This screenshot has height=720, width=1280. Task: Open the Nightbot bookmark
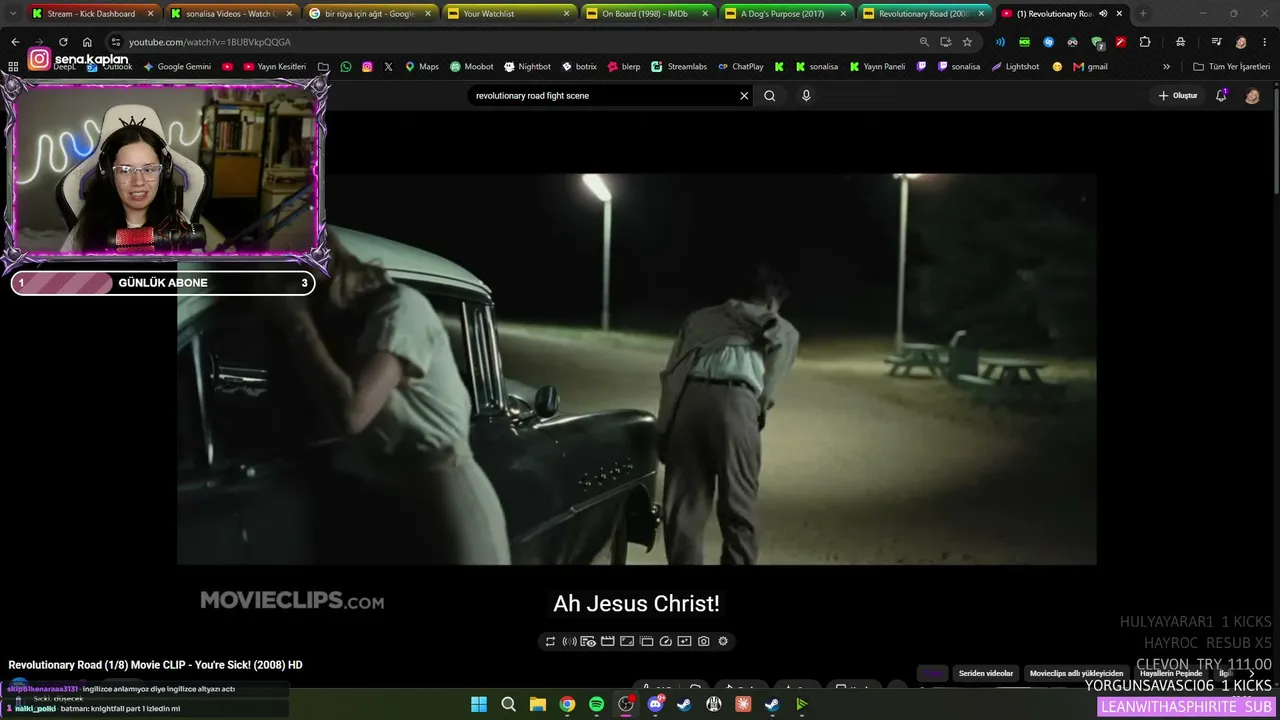pyautogui.click(x=527, y=67)
